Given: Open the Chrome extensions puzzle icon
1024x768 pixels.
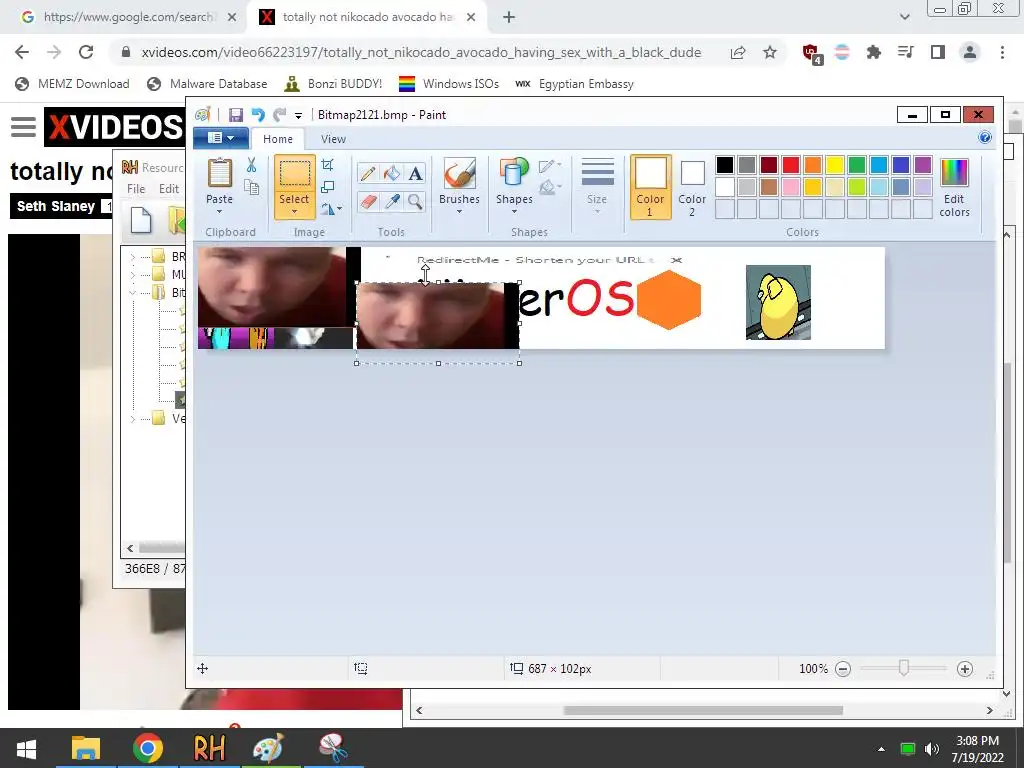Looking at the screenshot, I should pos(874,52).
